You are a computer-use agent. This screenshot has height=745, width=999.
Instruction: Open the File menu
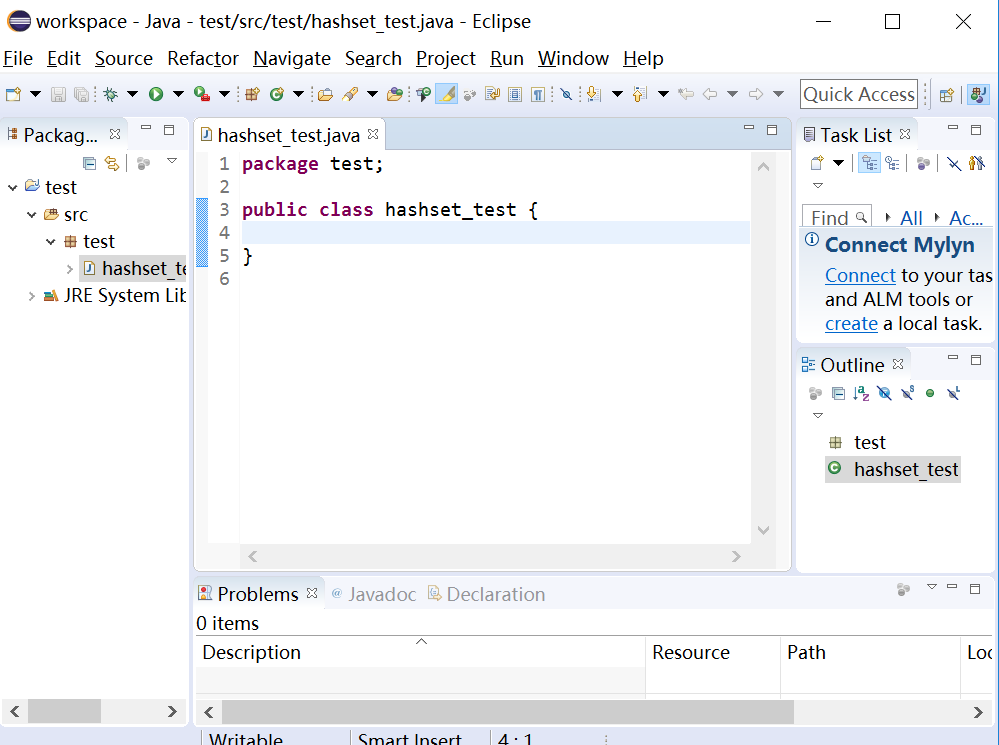tap(18, 59)
